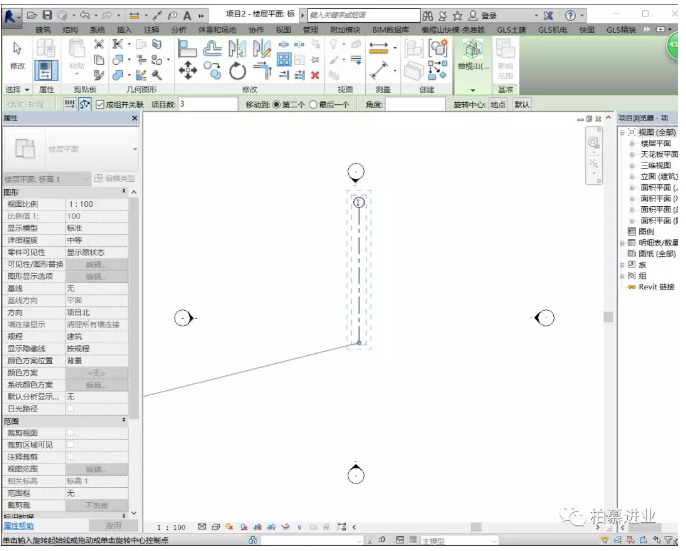Open the 建筑 ribbon tab

click(x=43, y=30)
